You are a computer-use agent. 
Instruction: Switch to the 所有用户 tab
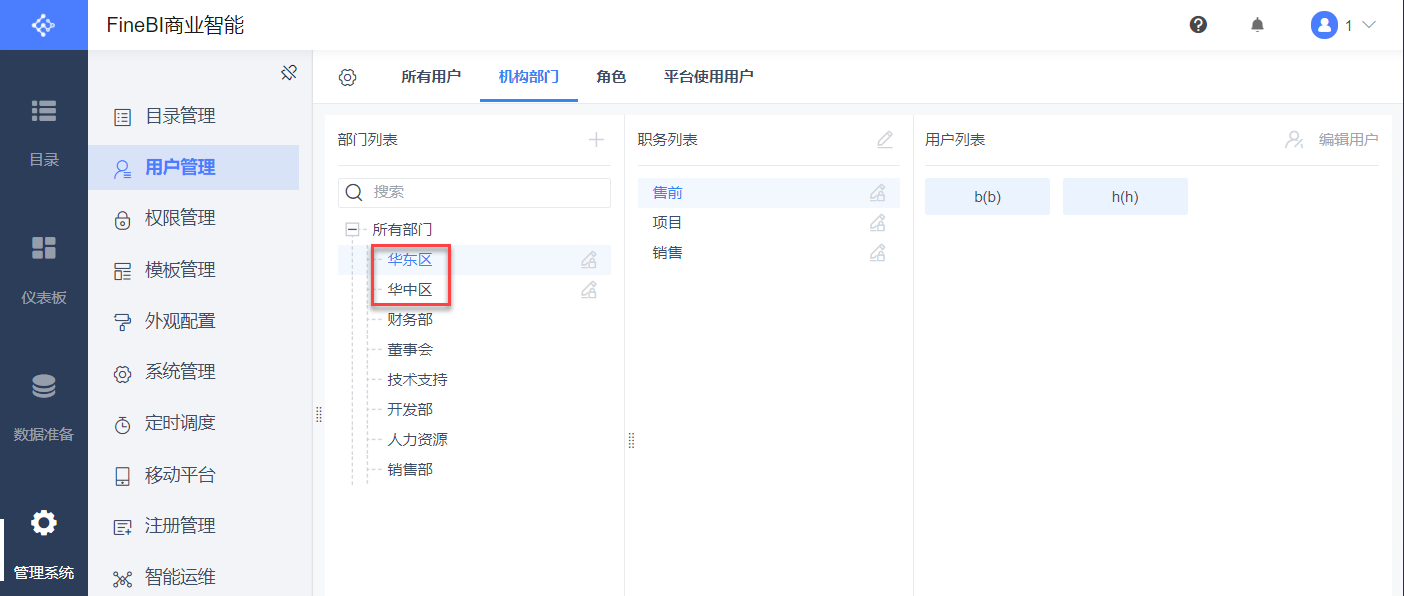point(431,77)
